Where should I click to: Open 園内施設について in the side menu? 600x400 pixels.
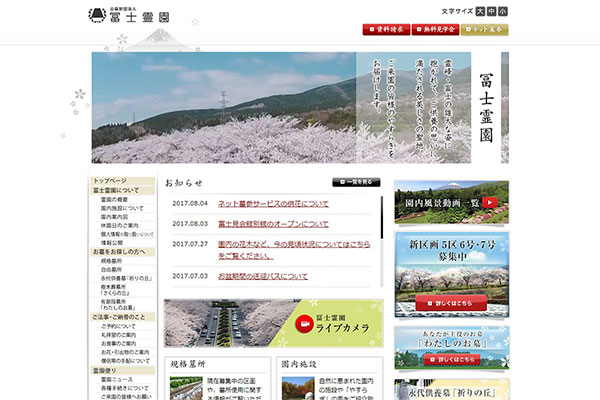pos(122,208)
